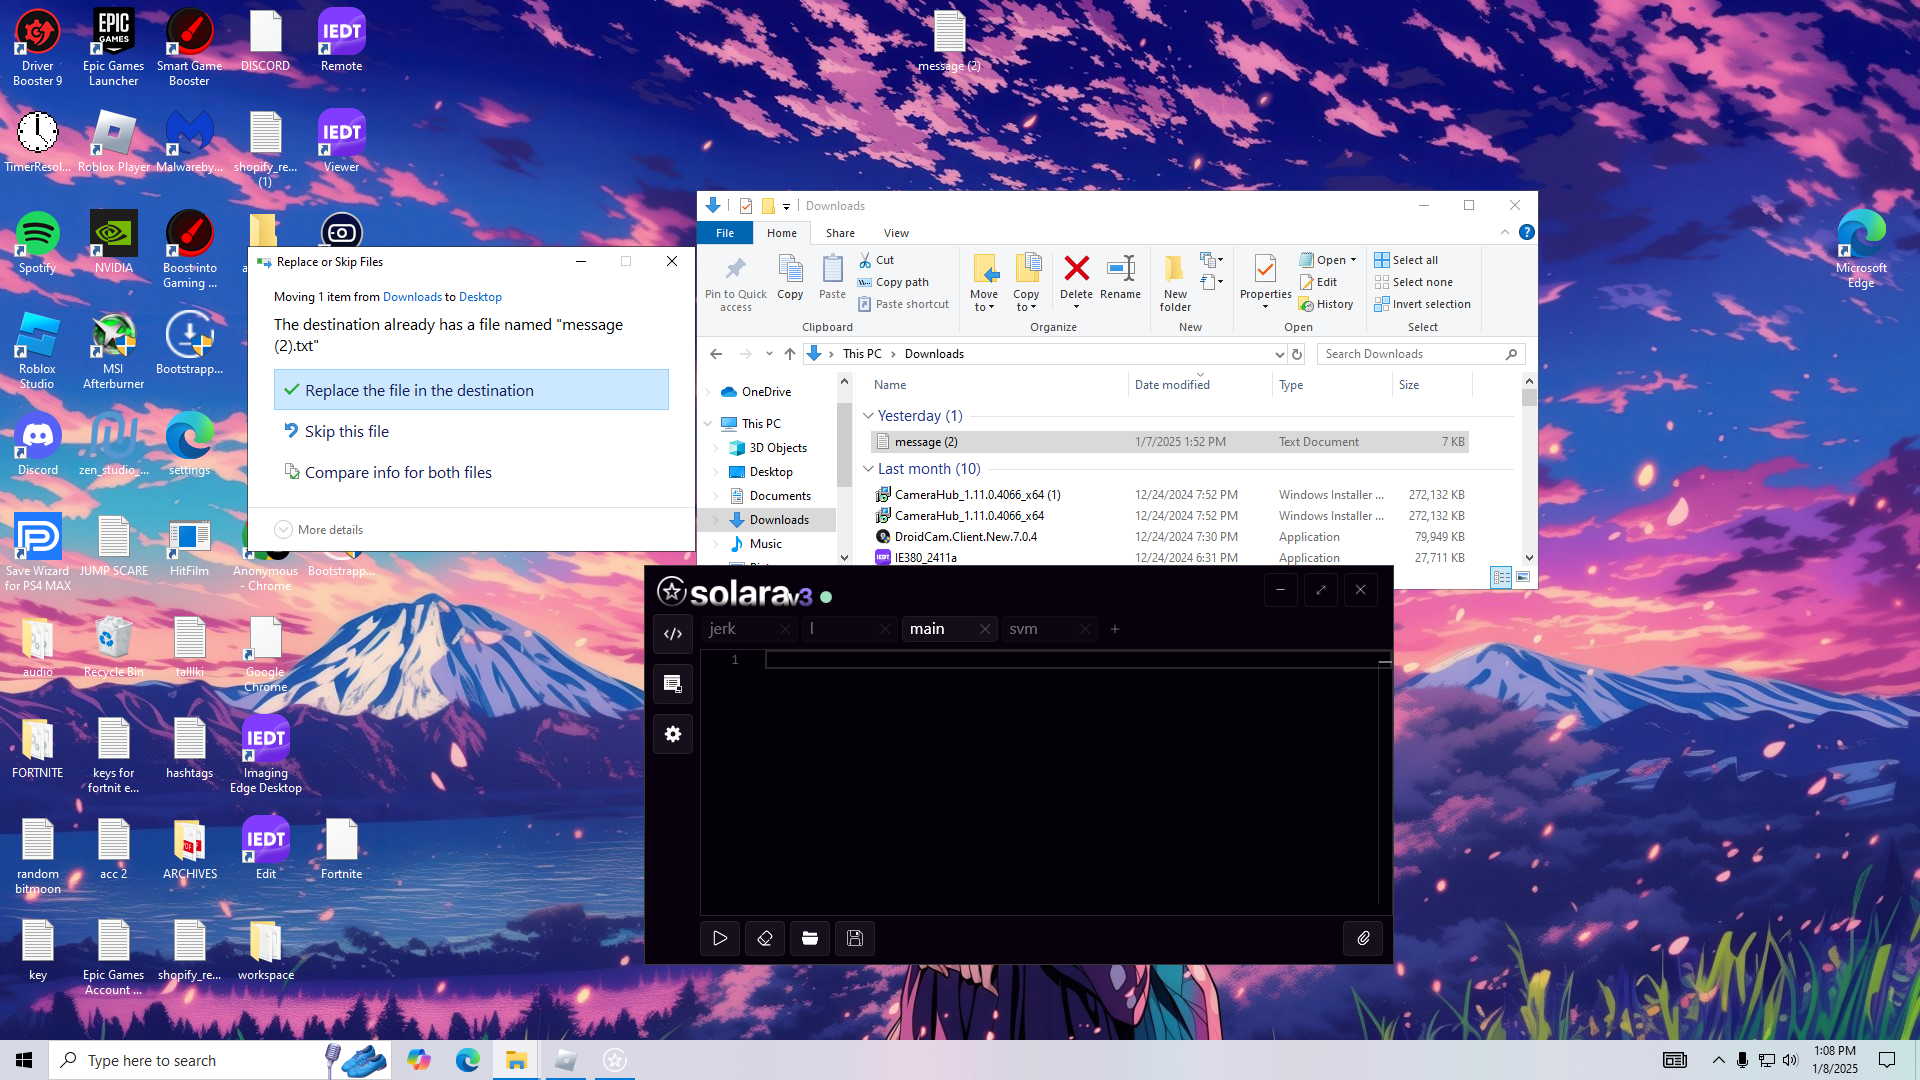Click the open folder icon in Solara
Screen dimensions: 1920x1080
point(810,938)
